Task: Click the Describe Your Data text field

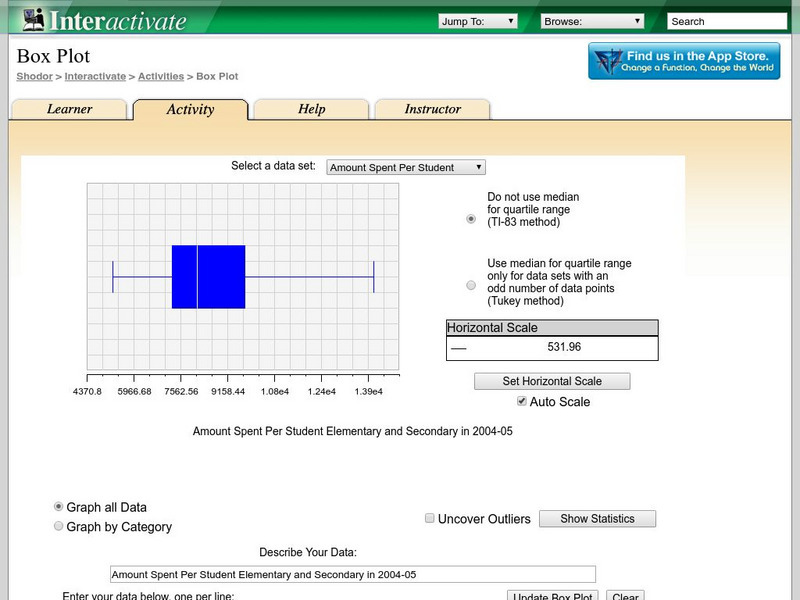Action: pos(352,574)
